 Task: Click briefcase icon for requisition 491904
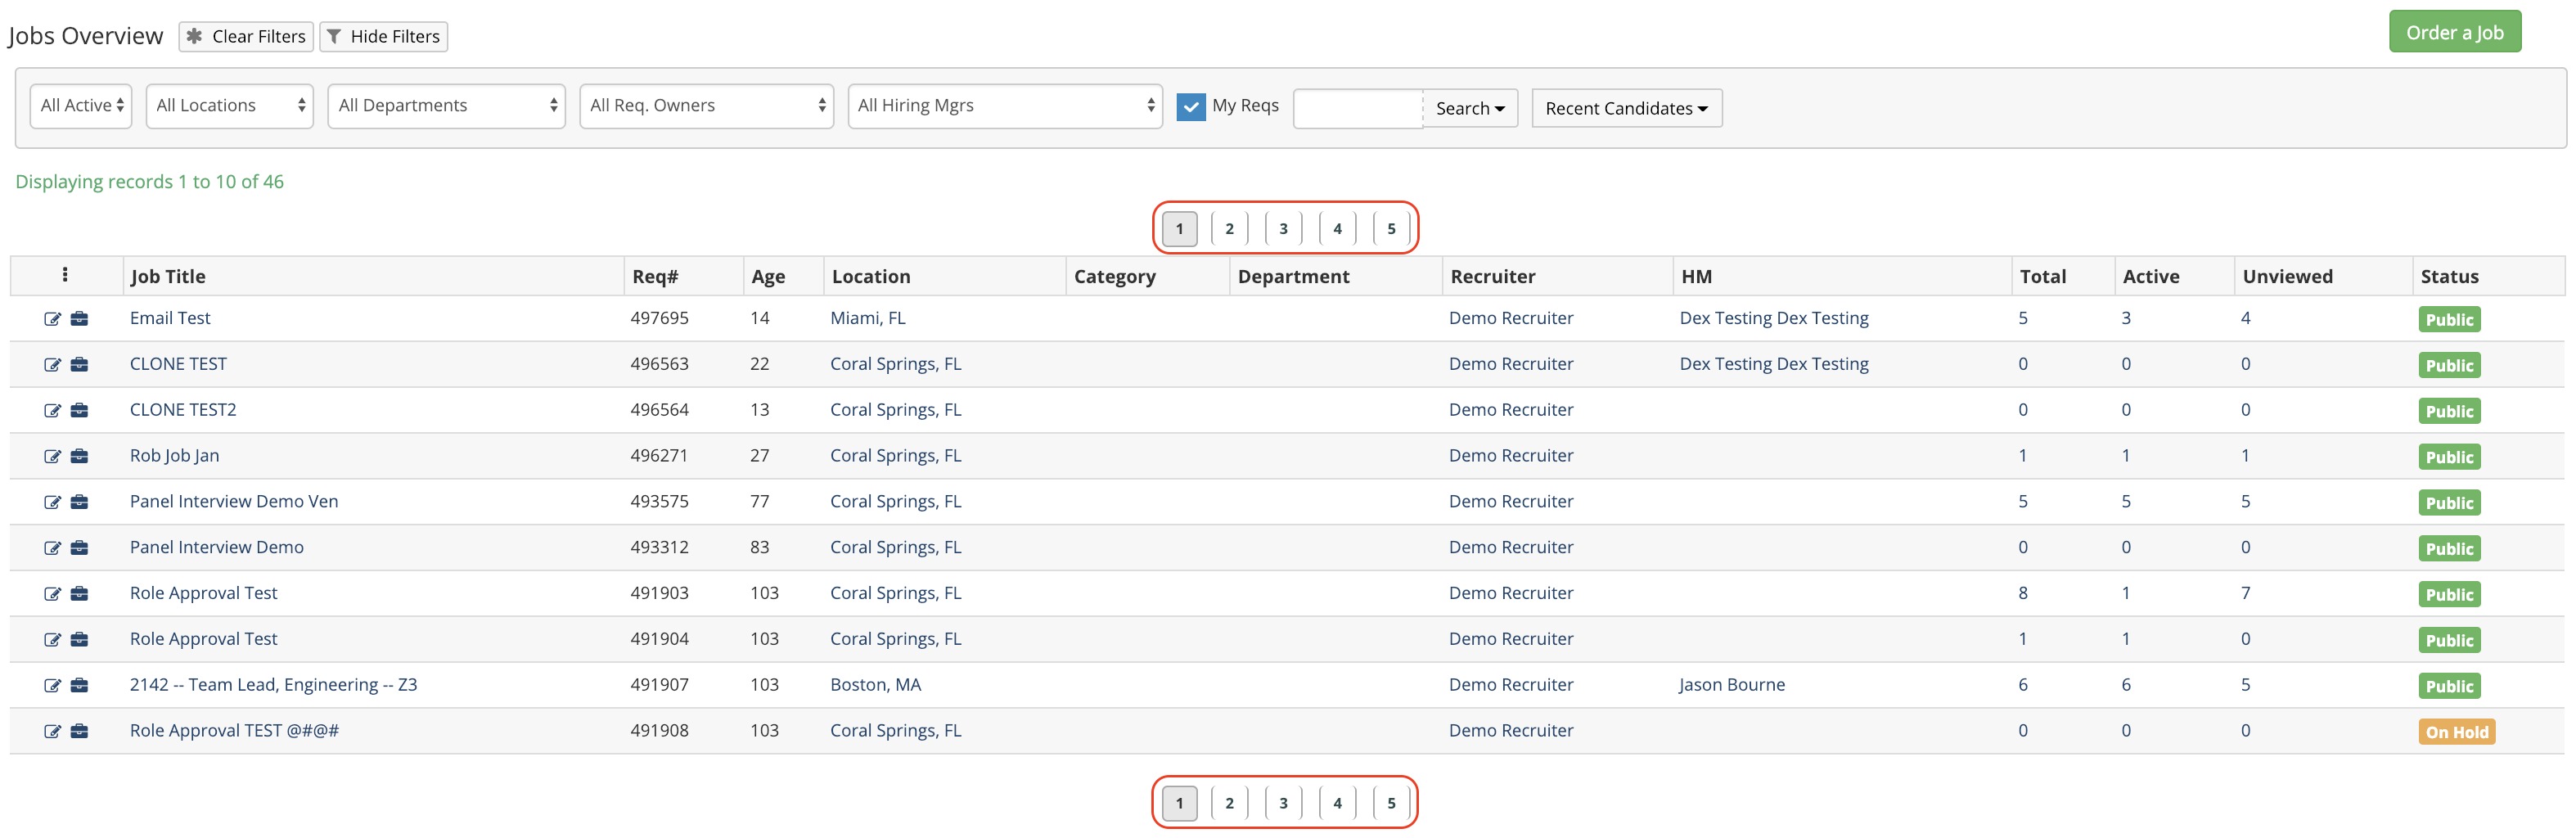pos(79,641)
